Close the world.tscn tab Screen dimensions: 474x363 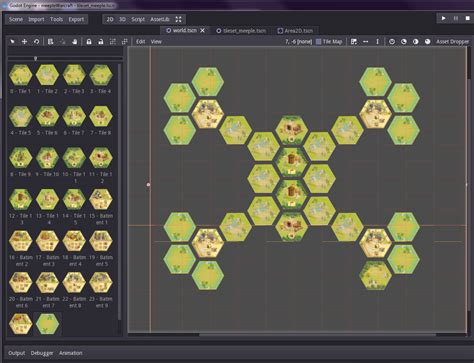click(202, 30)
